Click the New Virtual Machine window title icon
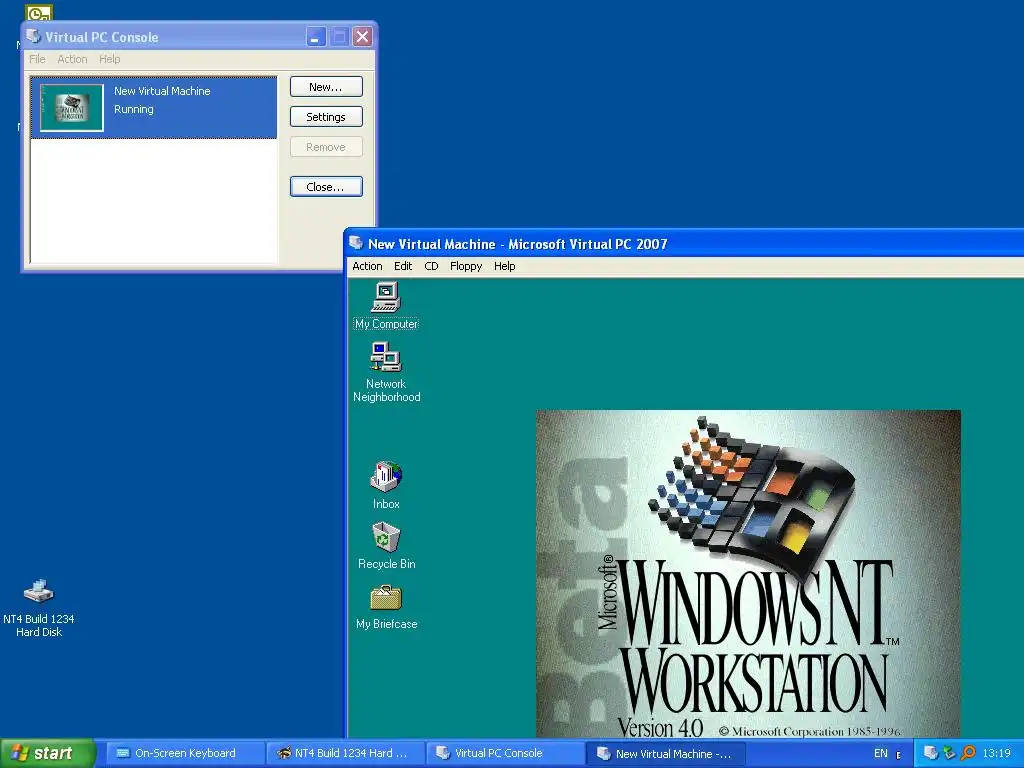The image size is (1024, 768). click(356, 243)
